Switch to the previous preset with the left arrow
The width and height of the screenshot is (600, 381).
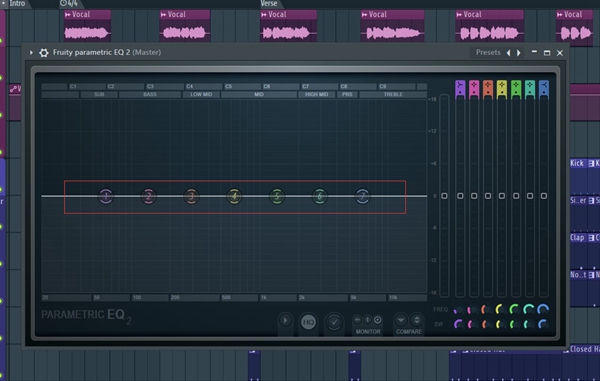click(509, 53)
